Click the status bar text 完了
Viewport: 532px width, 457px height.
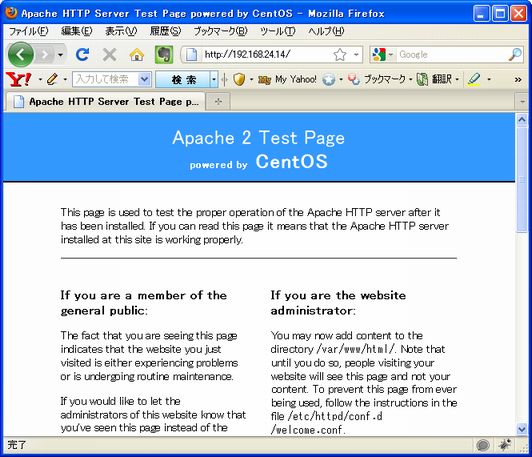point(16,444)
